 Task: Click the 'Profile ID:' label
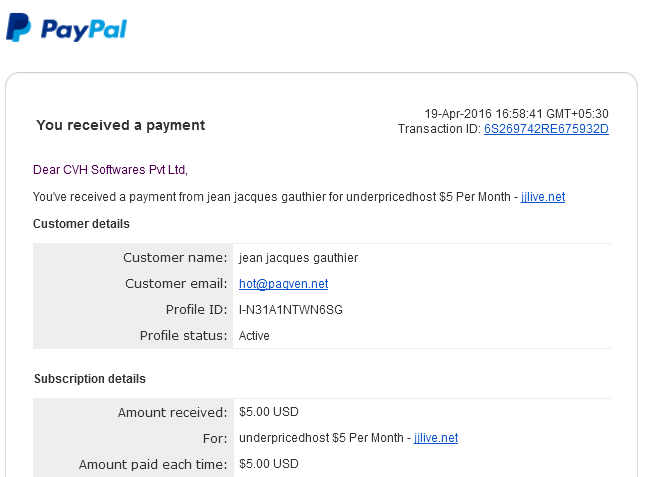coord(196,310)
